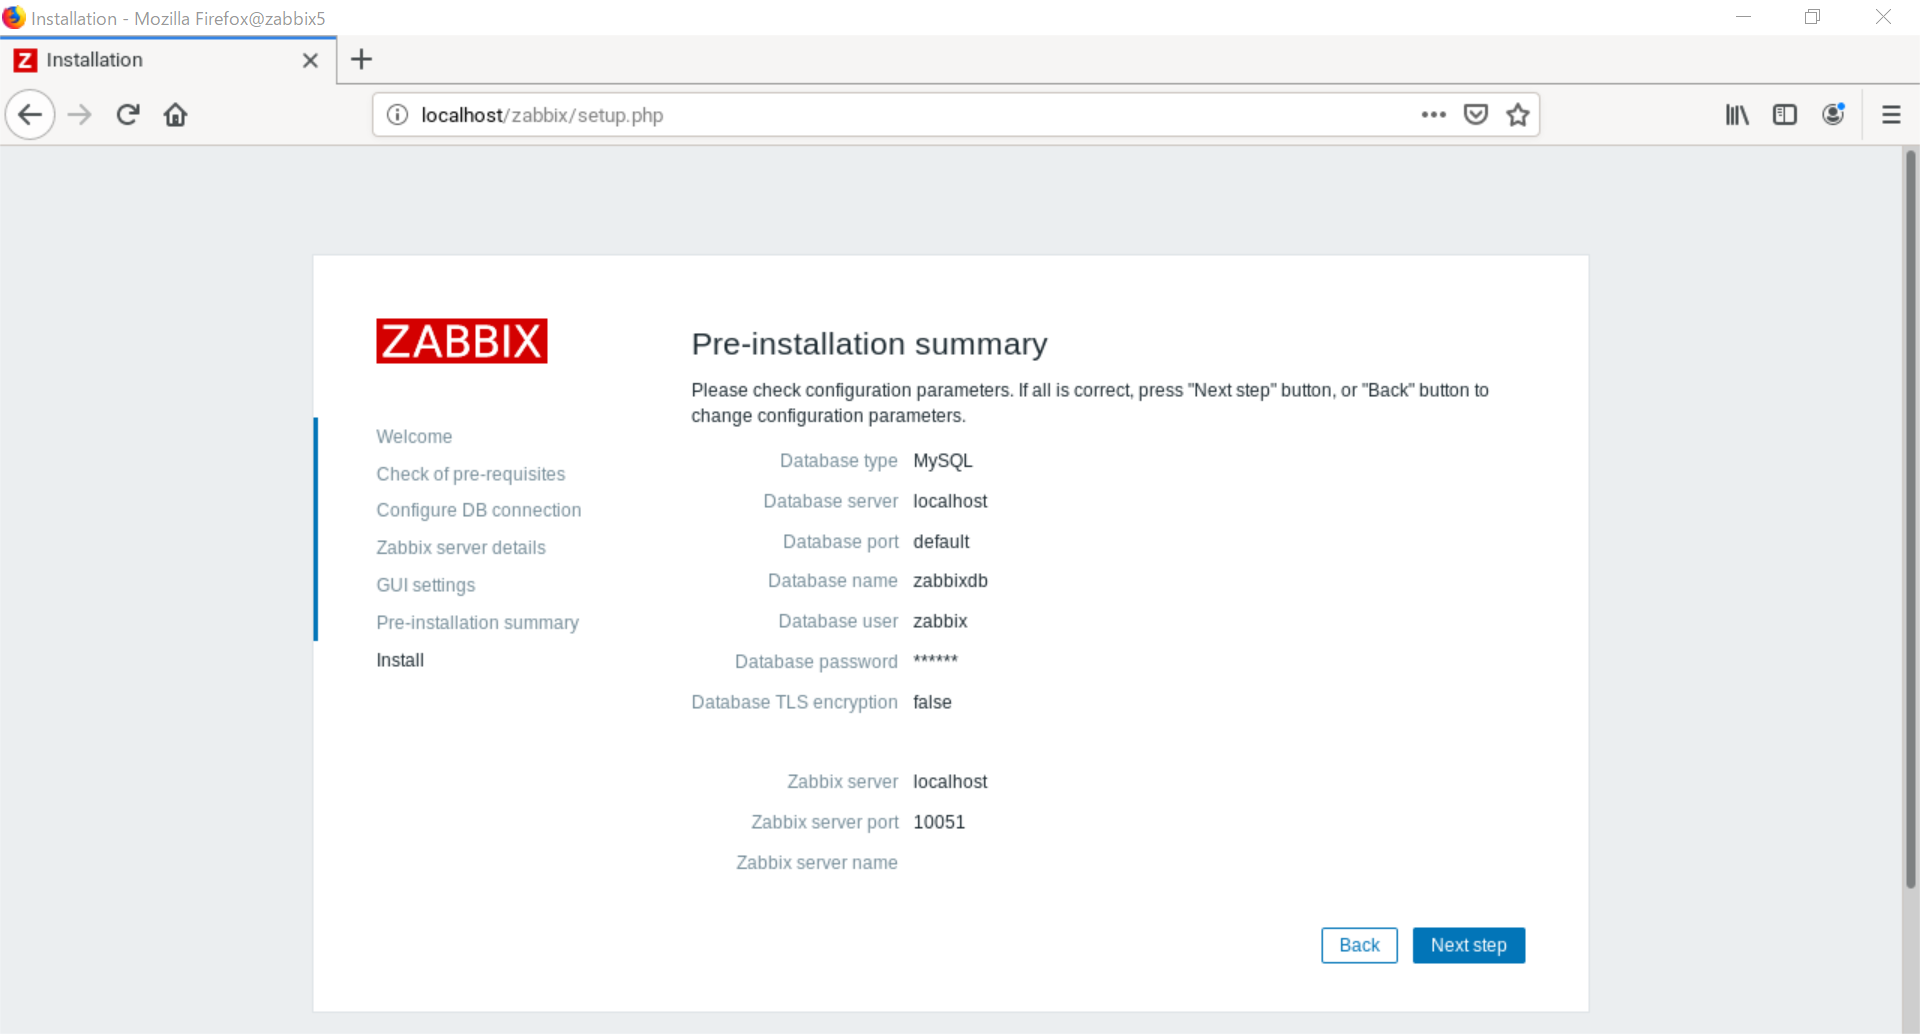The height and width of the screenshot is (1034, 1920).
Task: Select the Welcome setup step
Action: 414,436
